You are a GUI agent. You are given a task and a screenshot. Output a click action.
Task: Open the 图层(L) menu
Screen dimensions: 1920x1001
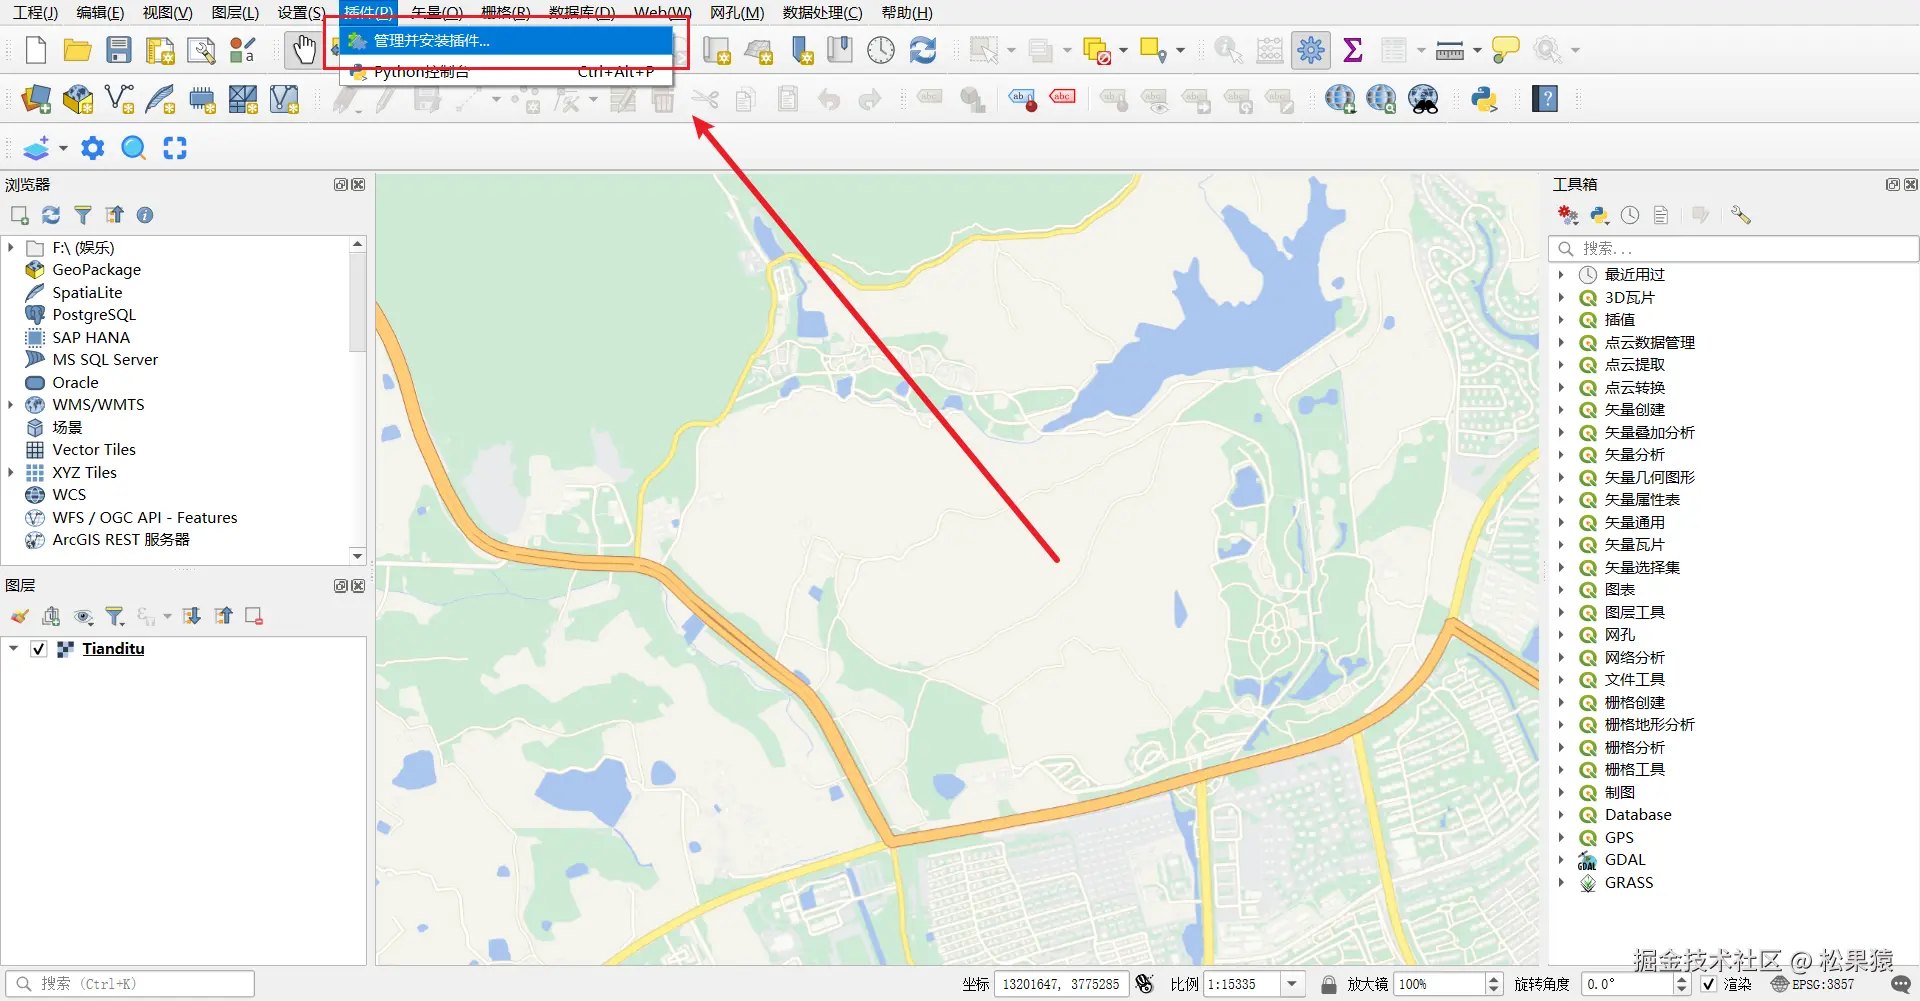tap(235, 13)
